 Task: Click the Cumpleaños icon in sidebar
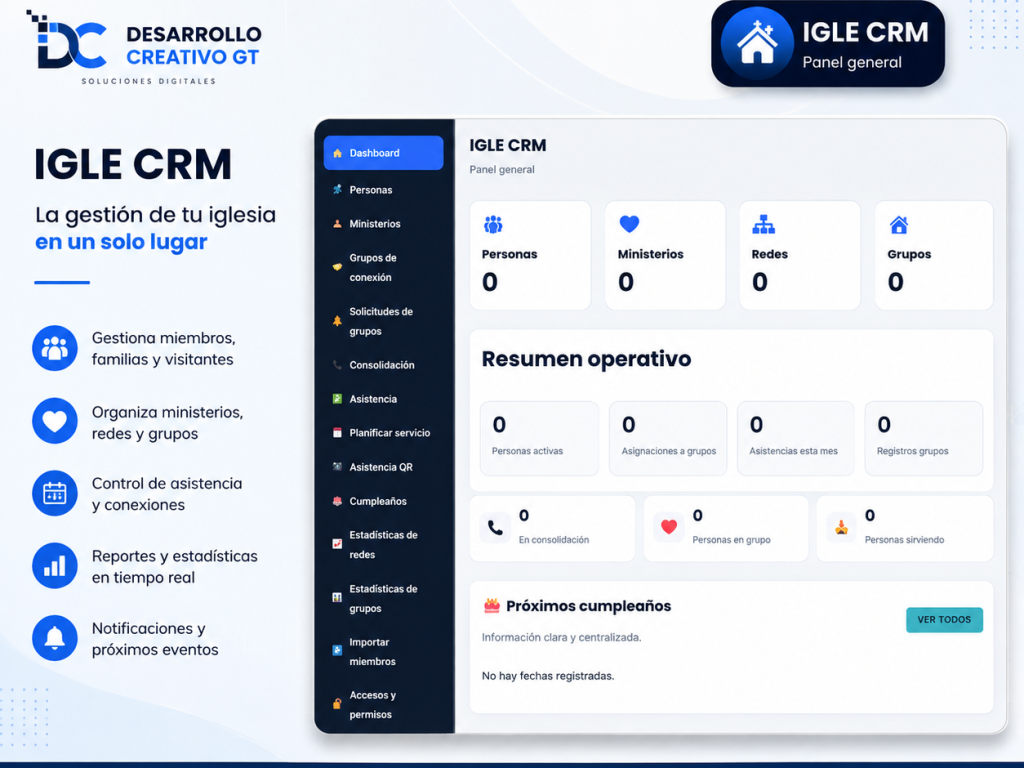click(337, 501)
